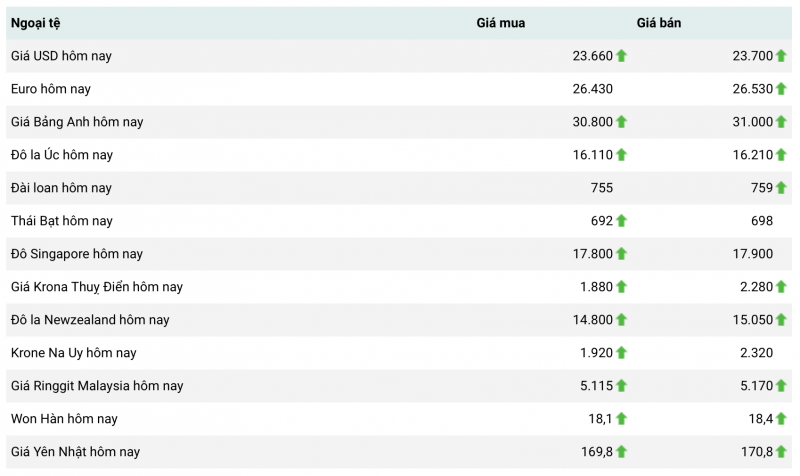Click green arrow next to USD sell price 23.700
This screenshot has height=476, width=800.
pyautogui.click(x=781, y=56)
